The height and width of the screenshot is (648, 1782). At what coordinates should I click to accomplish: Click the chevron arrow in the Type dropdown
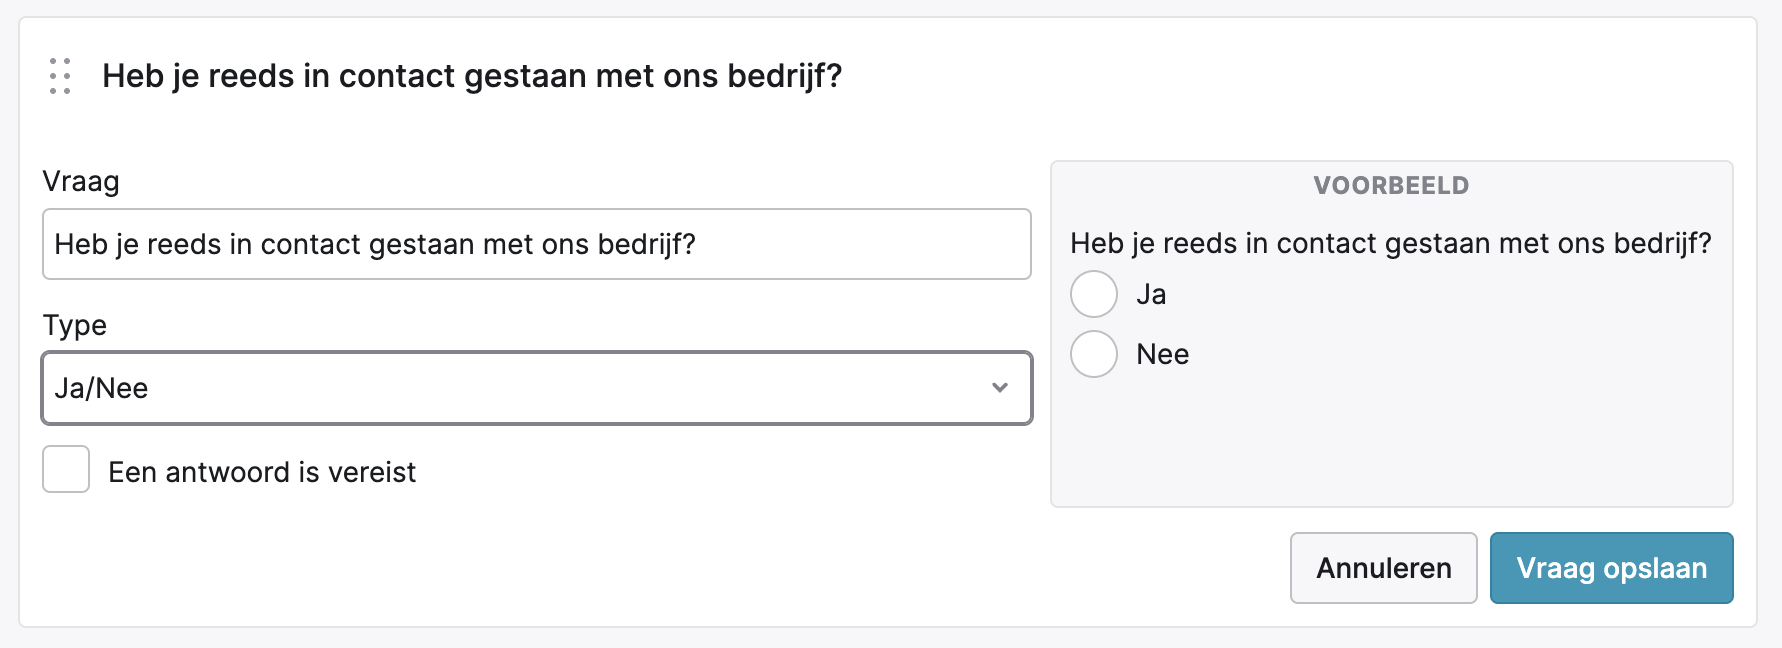pyautogui.click(x=999, y=388)
